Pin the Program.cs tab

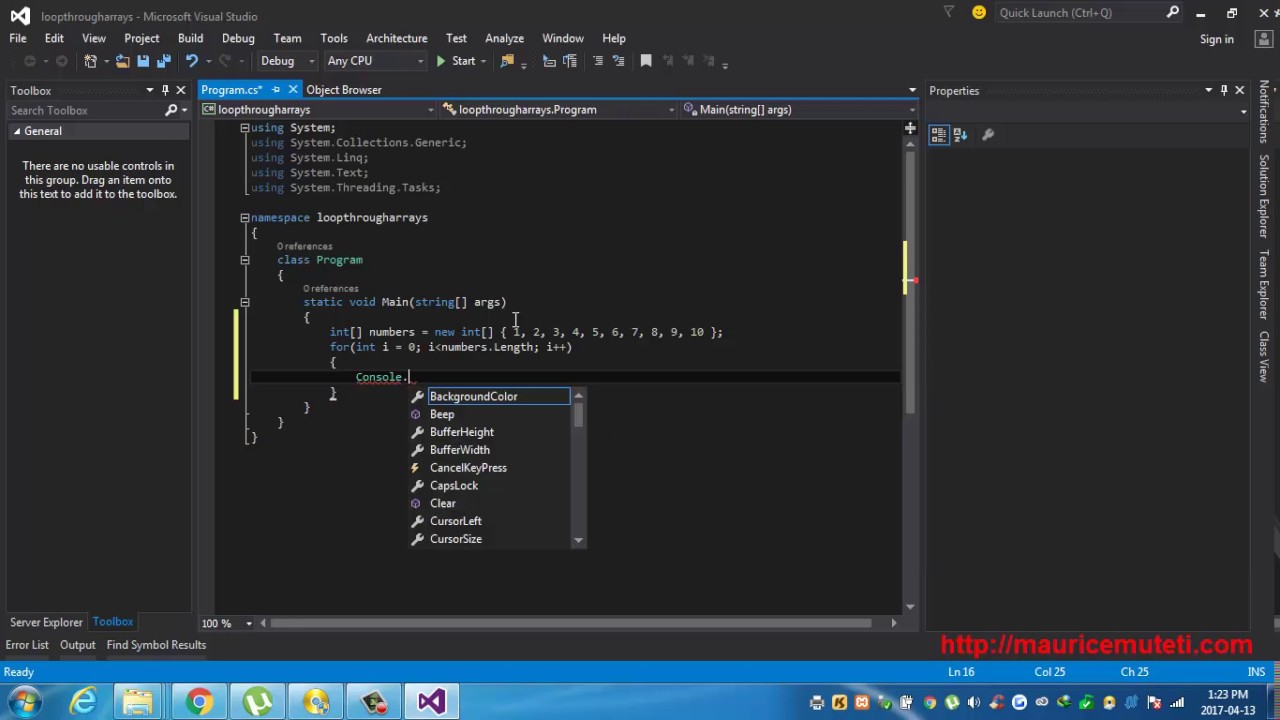click(276, 90)
